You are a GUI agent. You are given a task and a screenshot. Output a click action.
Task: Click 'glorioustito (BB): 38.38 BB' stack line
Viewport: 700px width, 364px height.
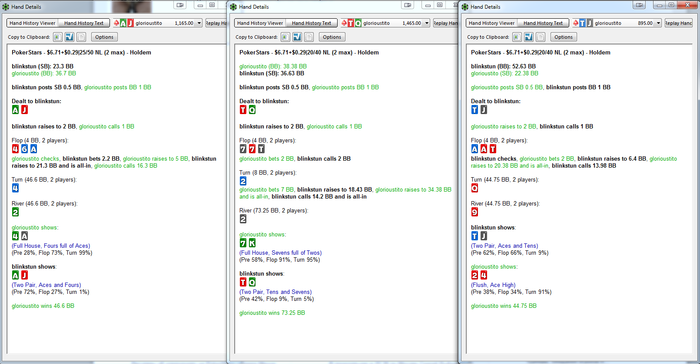(x=273, y=66)
